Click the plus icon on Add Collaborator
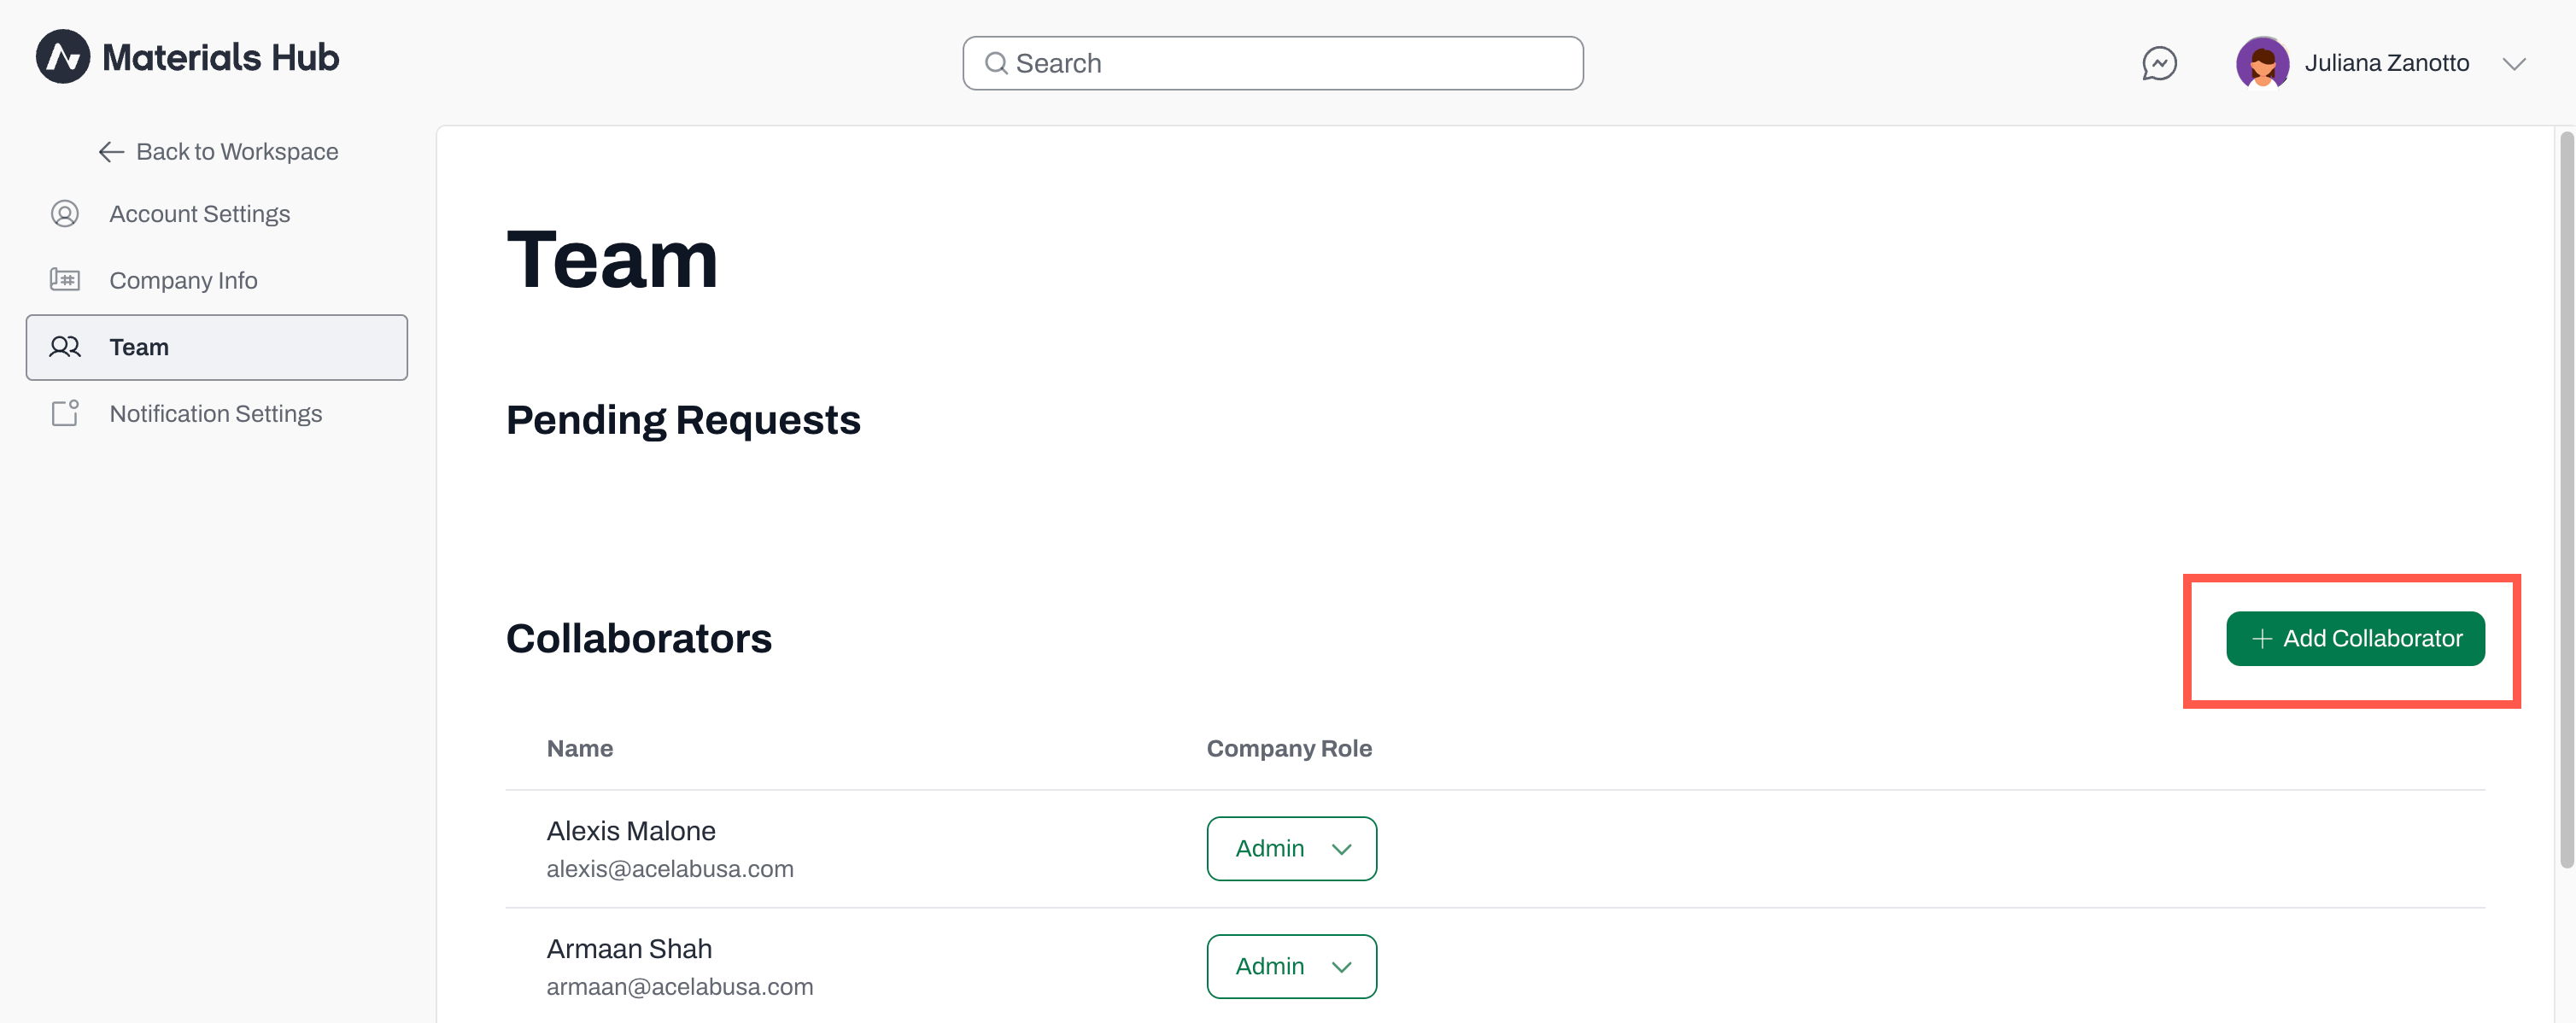The image size is (2576, 1023). 2262,638
